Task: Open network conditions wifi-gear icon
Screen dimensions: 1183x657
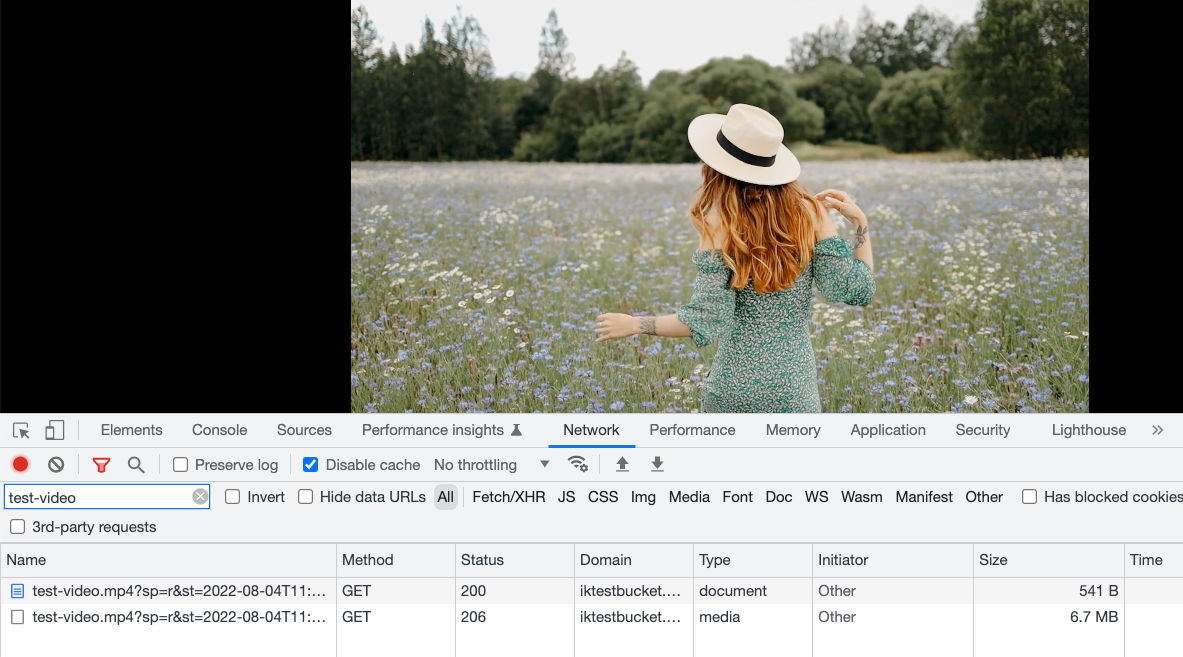Action: [578, 464]
